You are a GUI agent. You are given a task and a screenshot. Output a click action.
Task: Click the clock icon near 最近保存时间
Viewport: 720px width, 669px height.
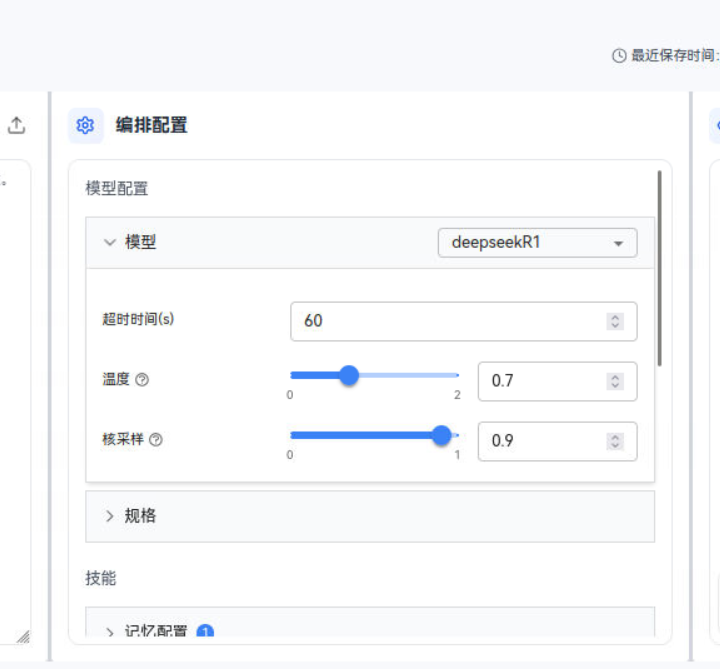(x=619, y=56)
